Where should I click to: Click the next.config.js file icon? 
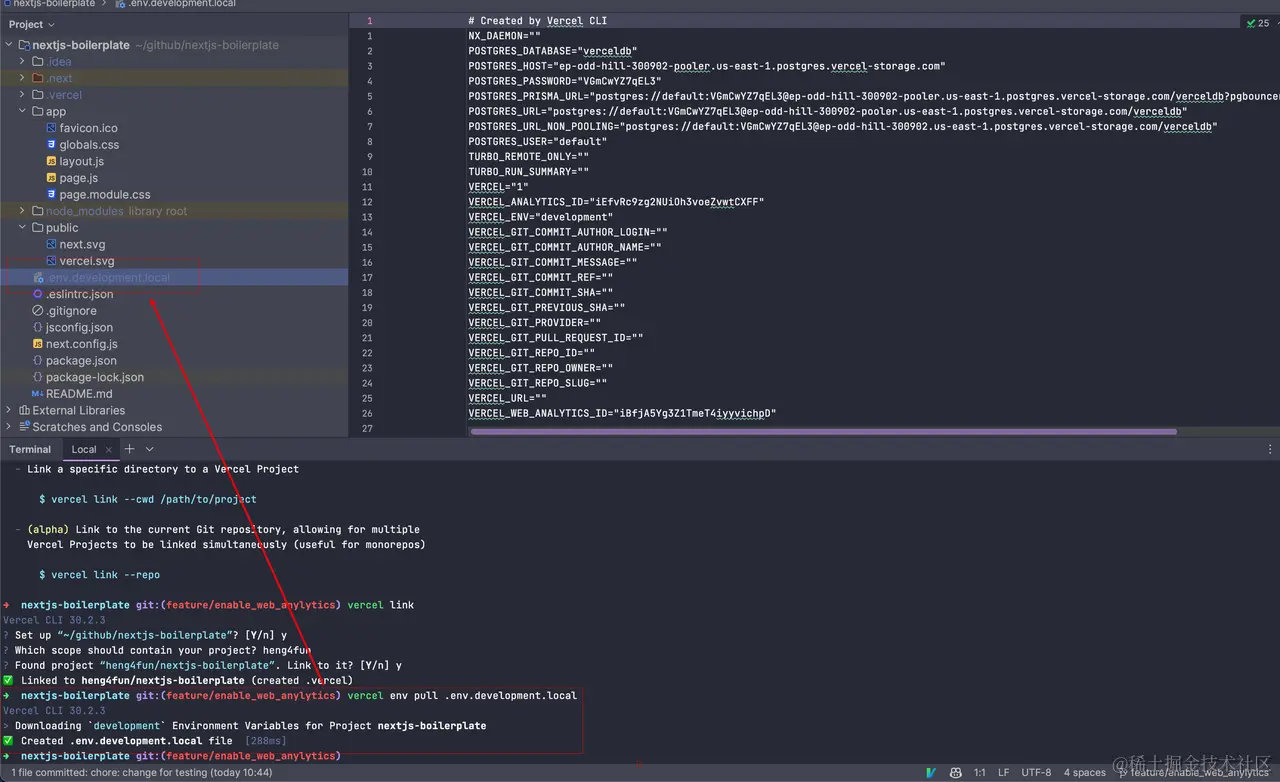tap(38, 344)
